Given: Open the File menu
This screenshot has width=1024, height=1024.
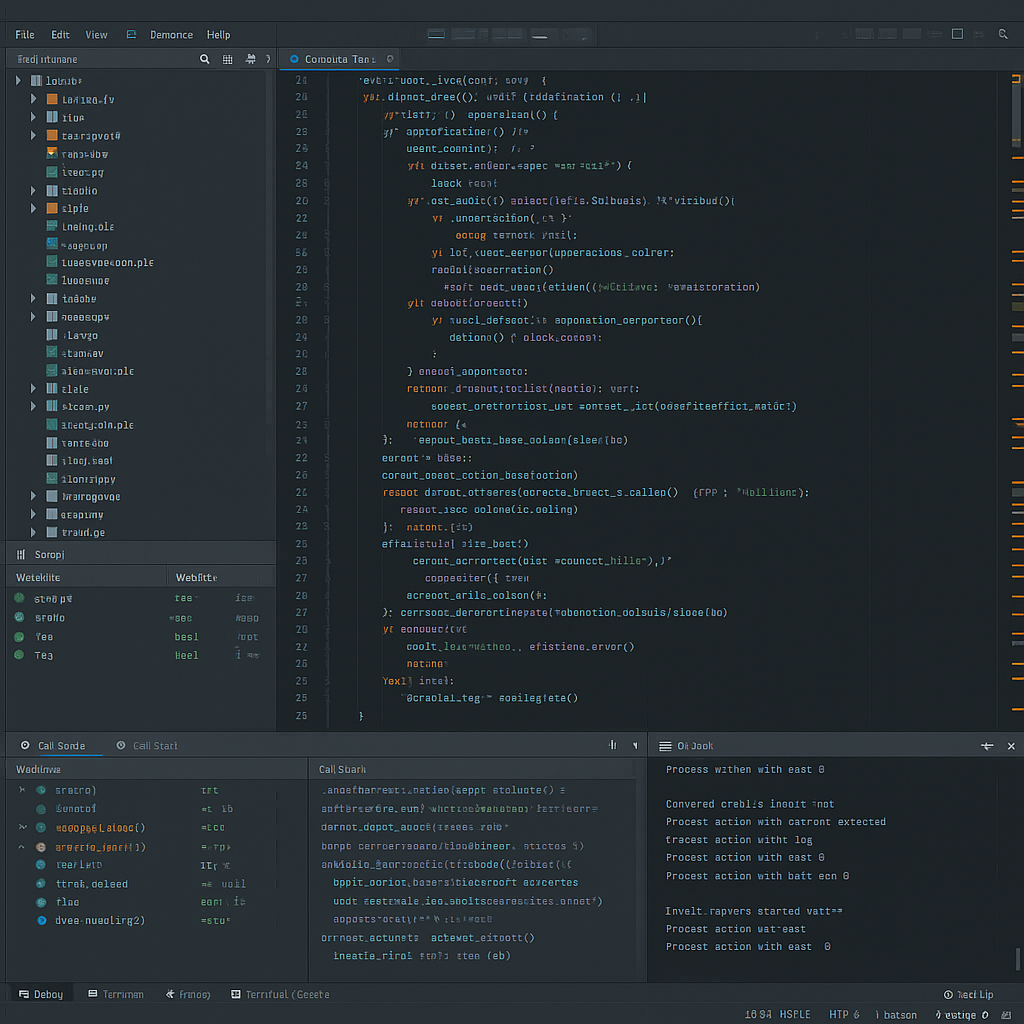Looking at the screenshot, I should coord(25,35).
